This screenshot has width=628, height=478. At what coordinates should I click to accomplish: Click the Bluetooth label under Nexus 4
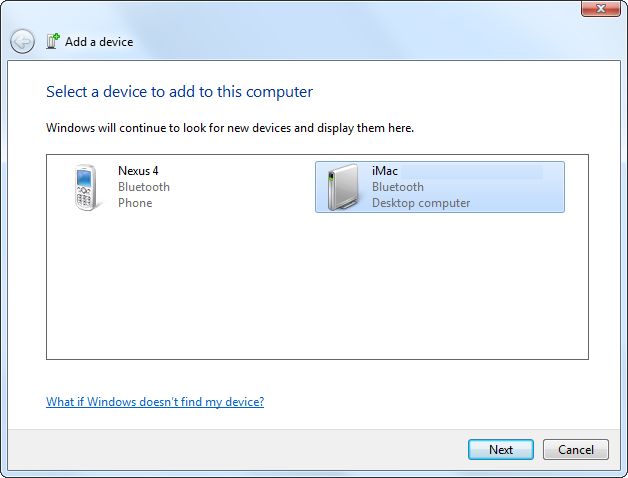pyautogui.click(x=144, y=187)
